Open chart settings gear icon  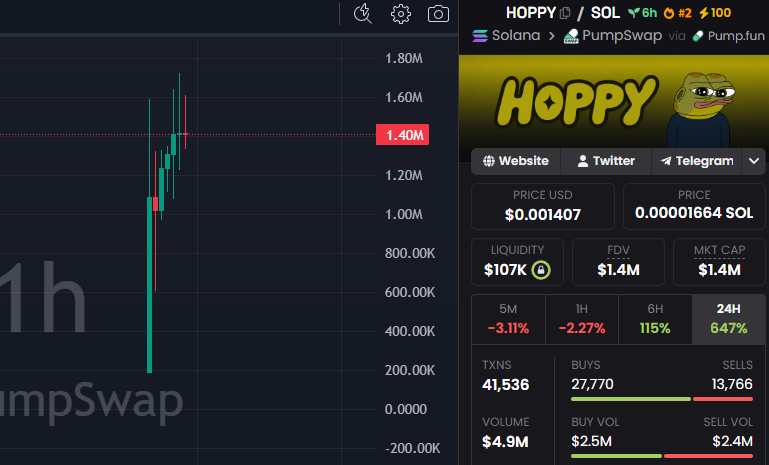[x=401, y=14]
